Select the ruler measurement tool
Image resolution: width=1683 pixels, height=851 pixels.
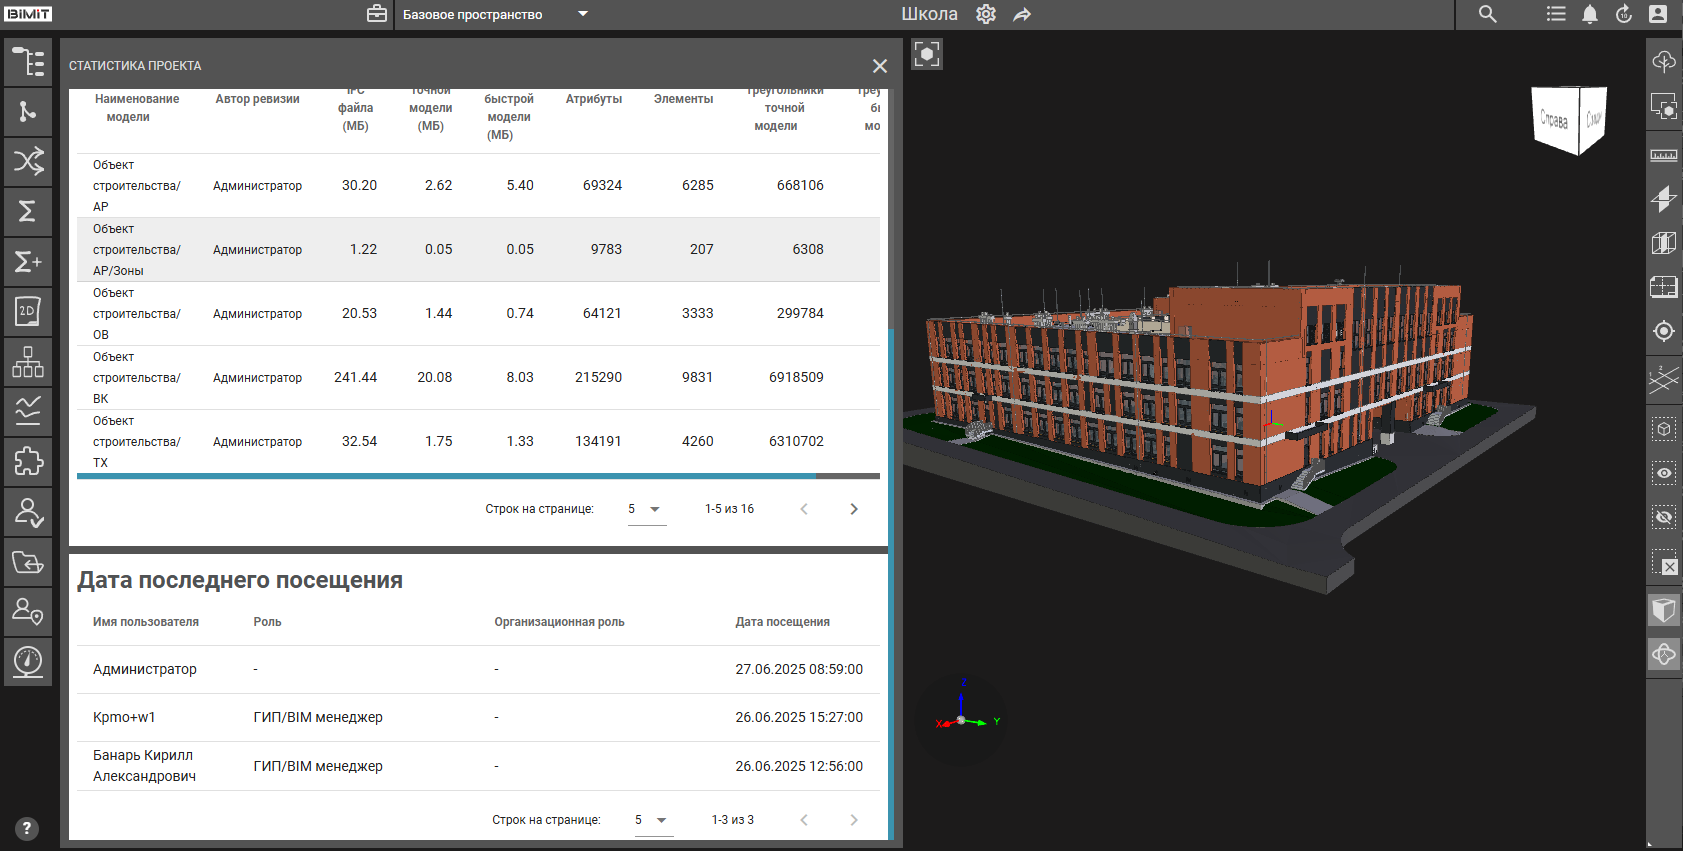[1663, 155]
